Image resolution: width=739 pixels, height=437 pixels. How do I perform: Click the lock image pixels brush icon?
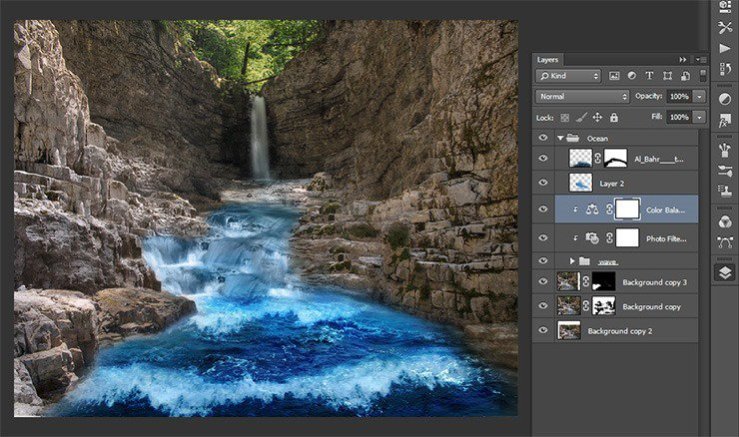581,118
